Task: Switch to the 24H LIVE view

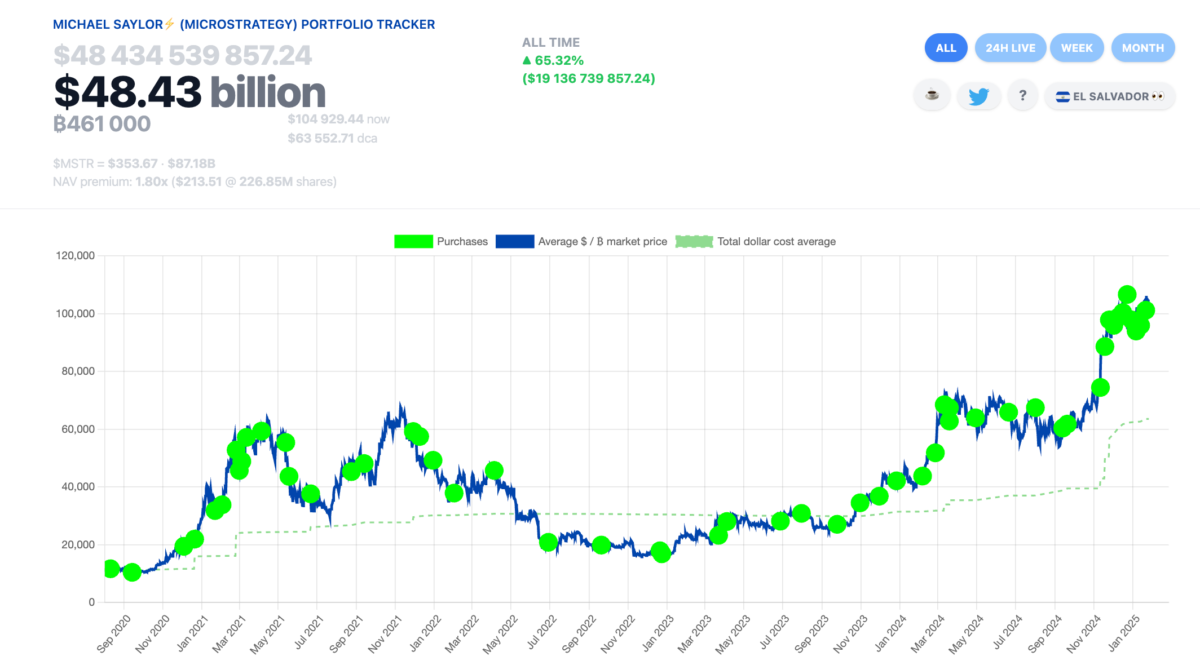Action: (x=1010, y=48)
